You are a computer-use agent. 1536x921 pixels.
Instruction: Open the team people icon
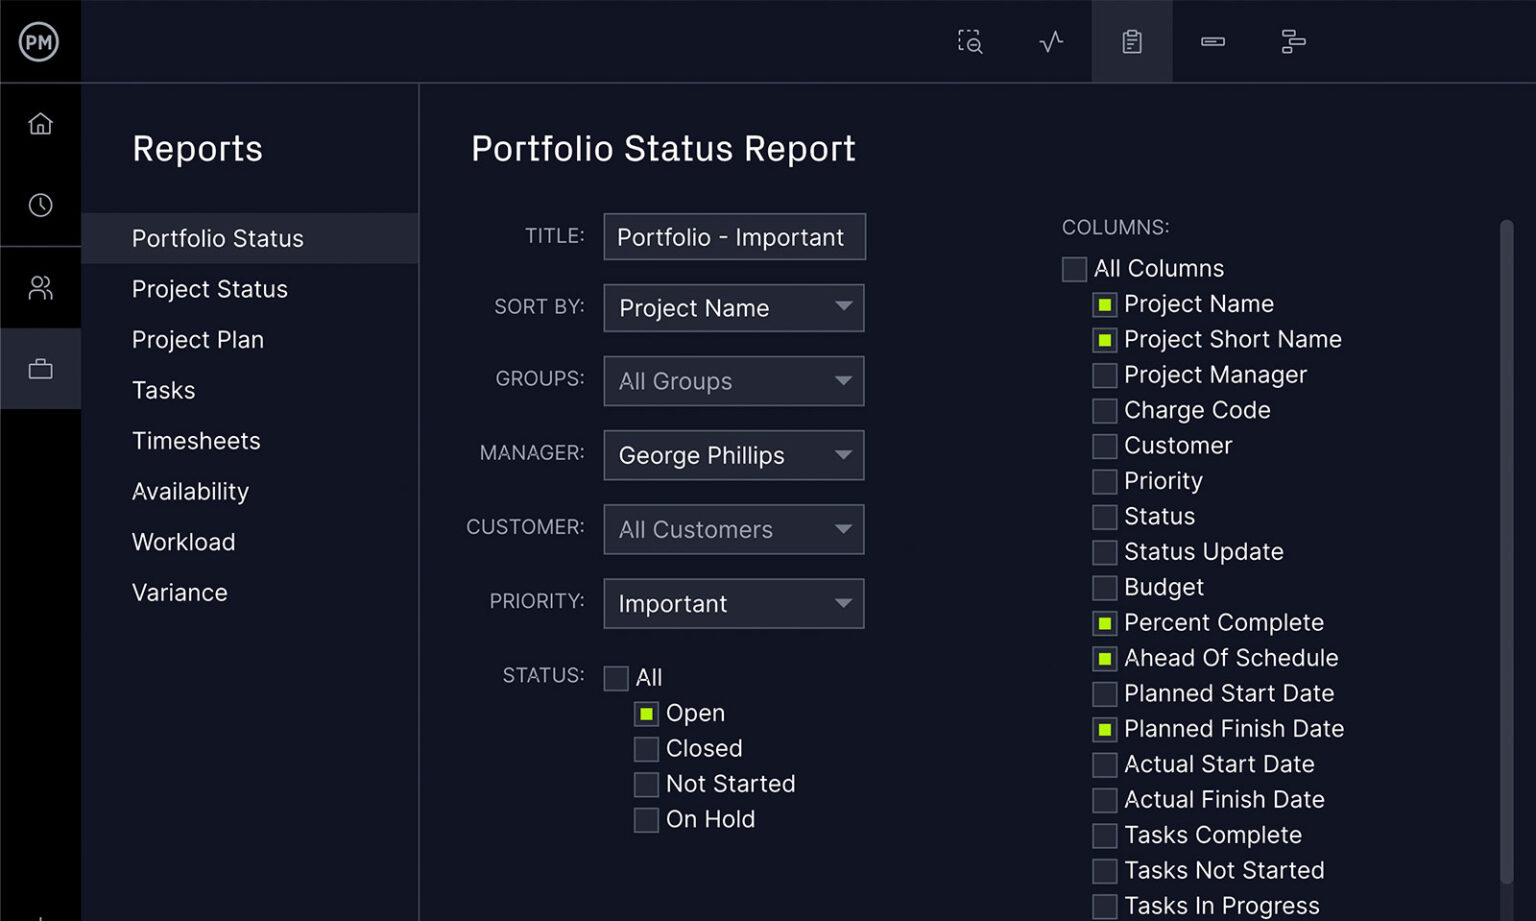point(40,288)
